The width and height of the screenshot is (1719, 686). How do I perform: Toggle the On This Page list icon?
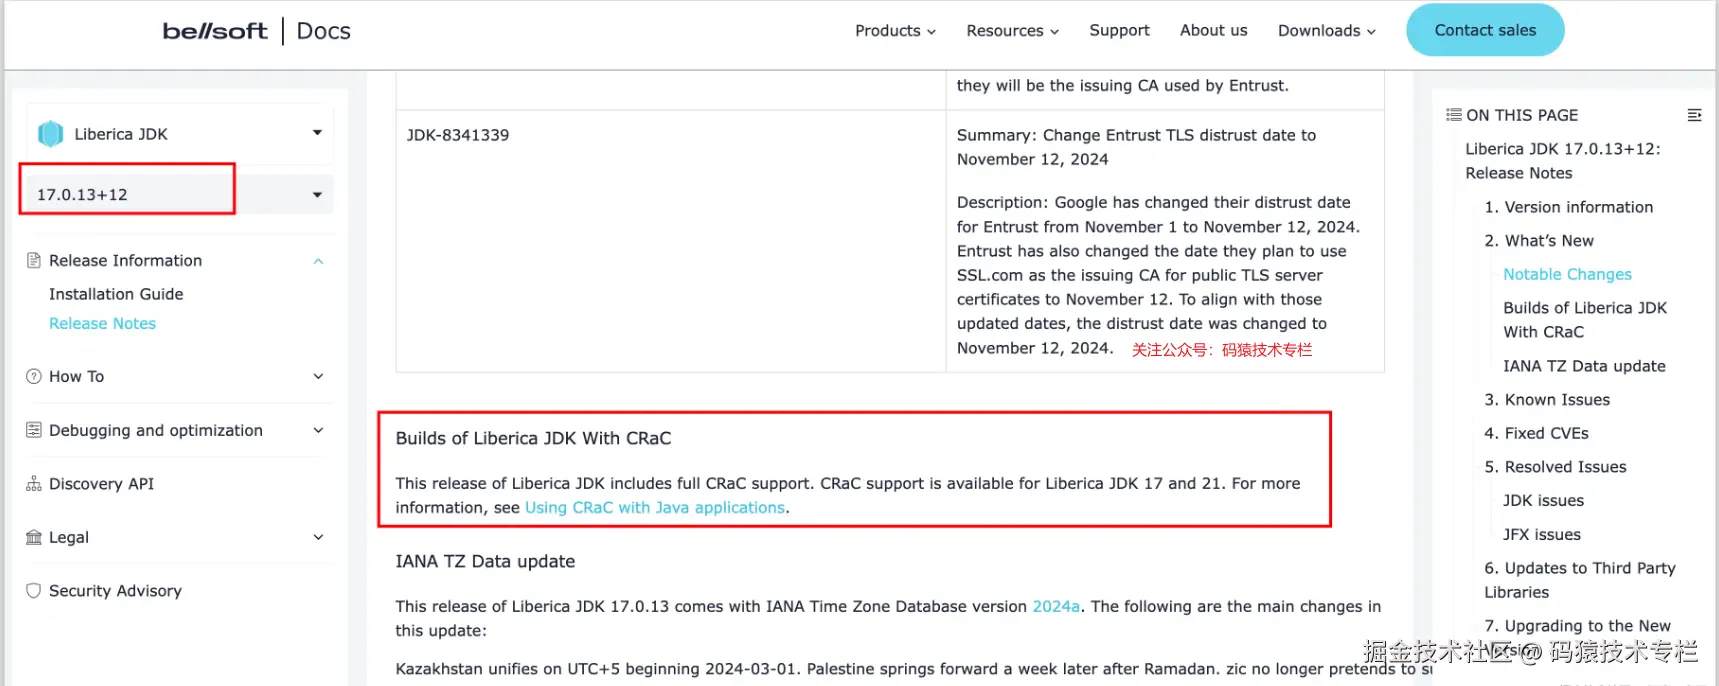(x=1694, y=115)
